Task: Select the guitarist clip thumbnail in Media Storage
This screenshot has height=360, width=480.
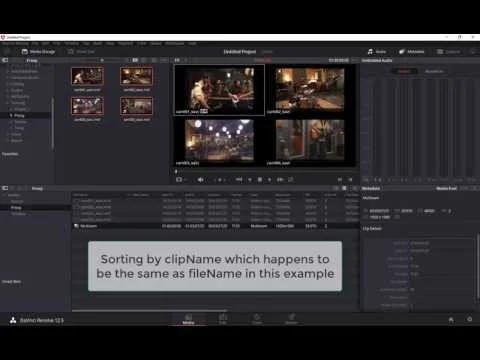Action: point(87,76)
